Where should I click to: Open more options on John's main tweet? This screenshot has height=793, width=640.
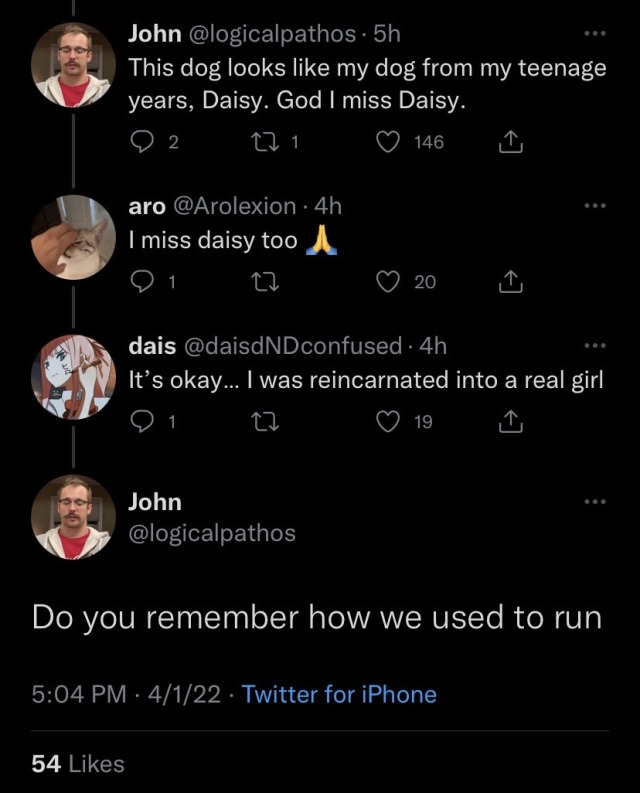tap(595, 502)
